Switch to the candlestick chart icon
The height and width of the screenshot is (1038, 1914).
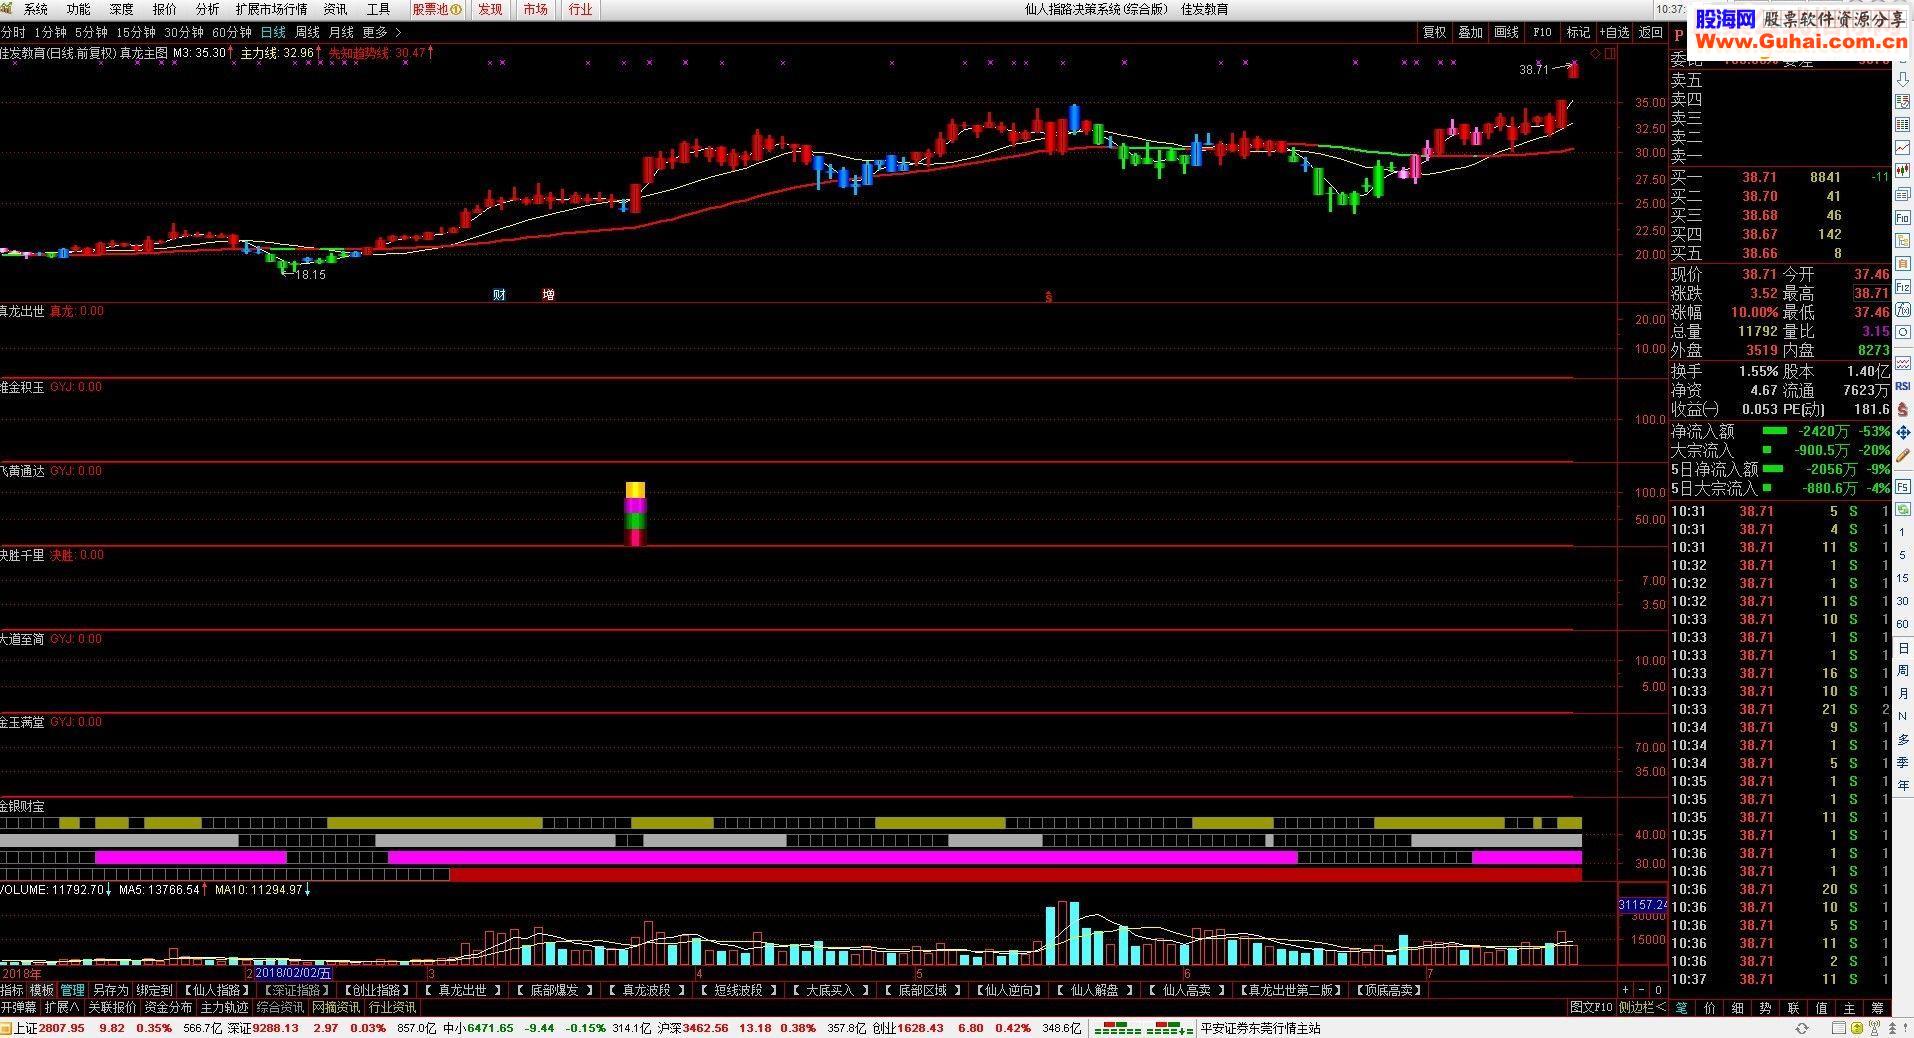click(1903, 170)
